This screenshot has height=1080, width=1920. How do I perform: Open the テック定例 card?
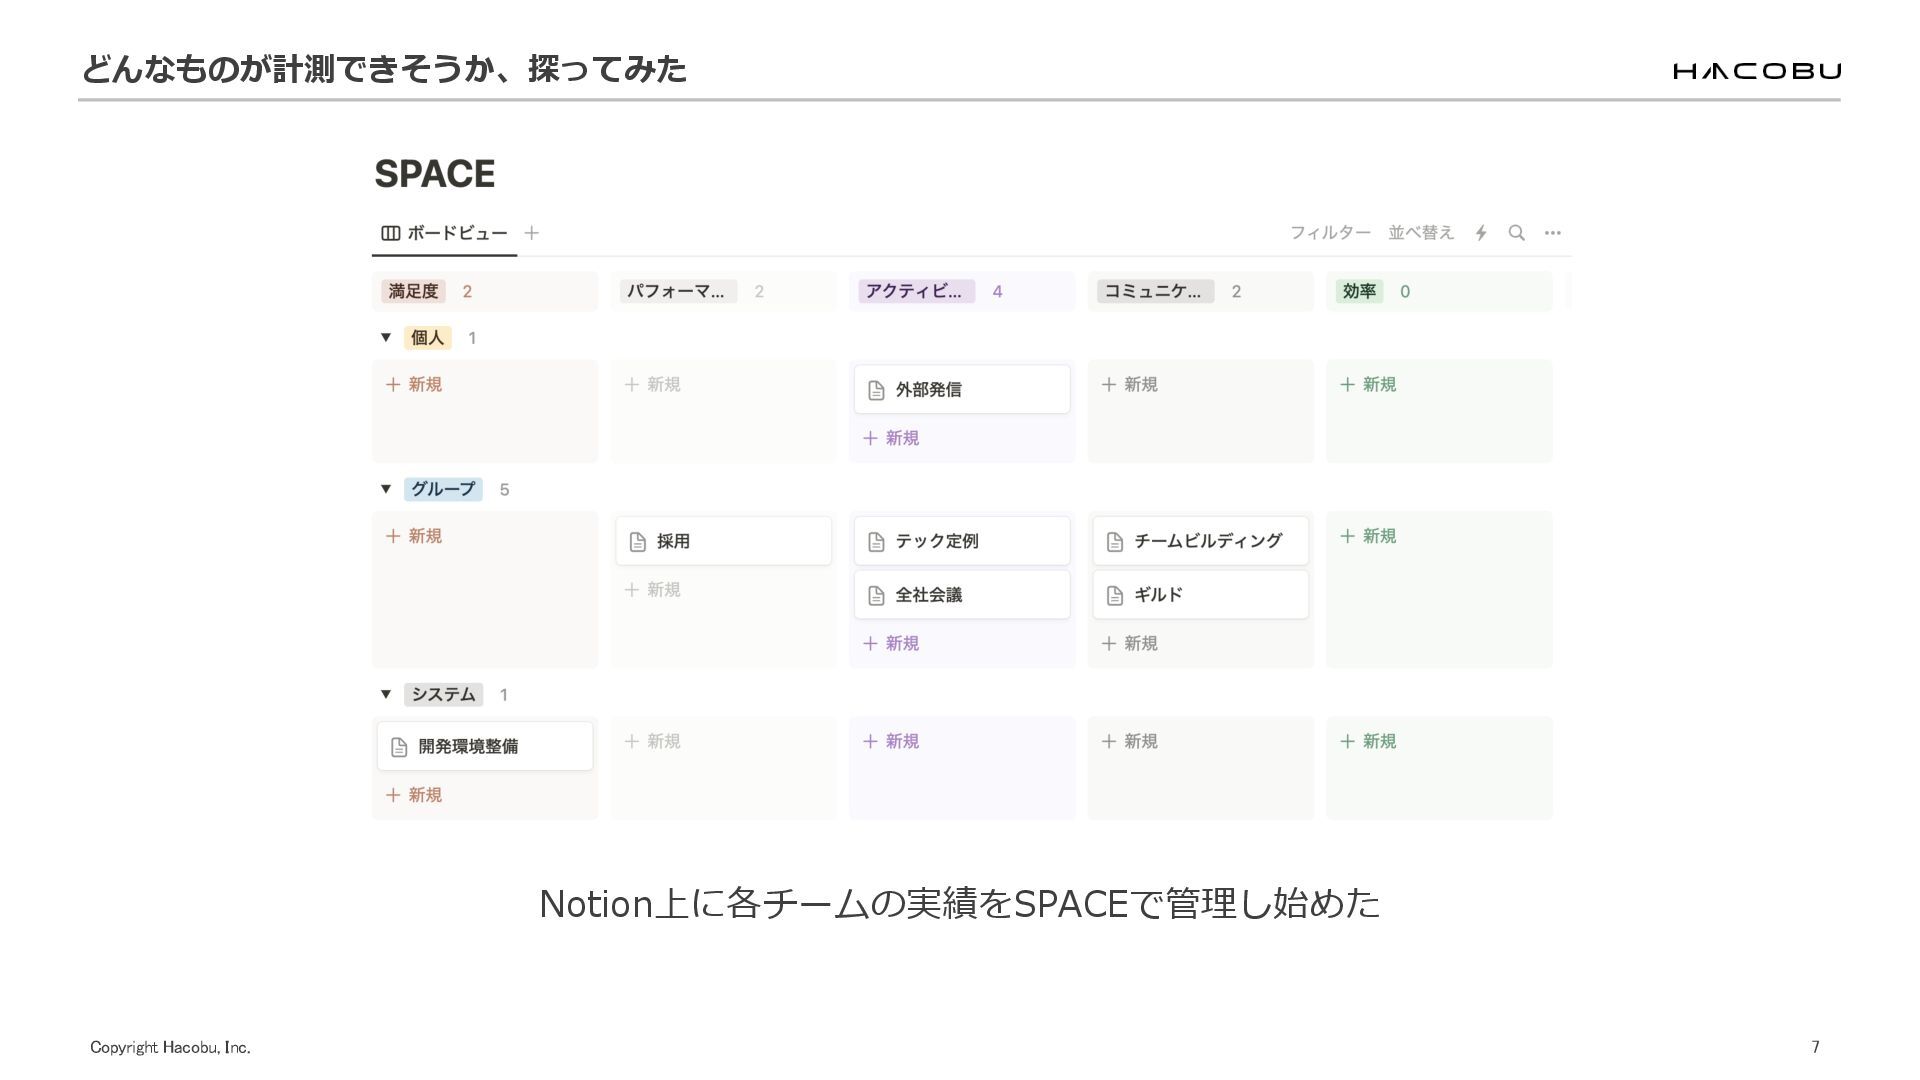point(962,541)
